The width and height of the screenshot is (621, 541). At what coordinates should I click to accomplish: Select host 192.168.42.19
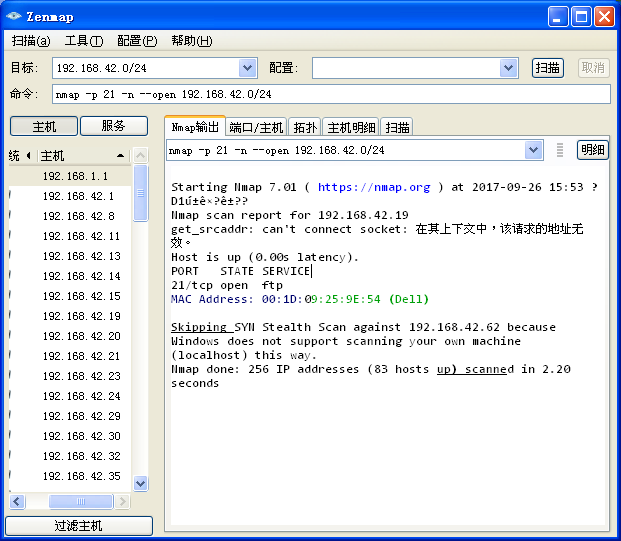70,316
